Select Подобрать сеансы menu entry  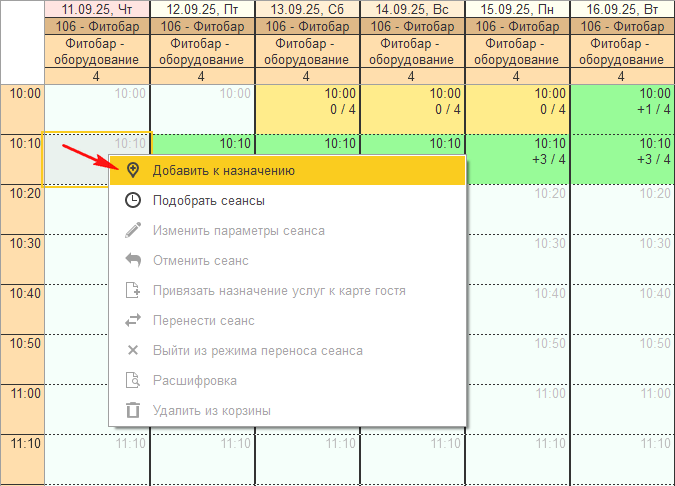(x=288, y=201)
